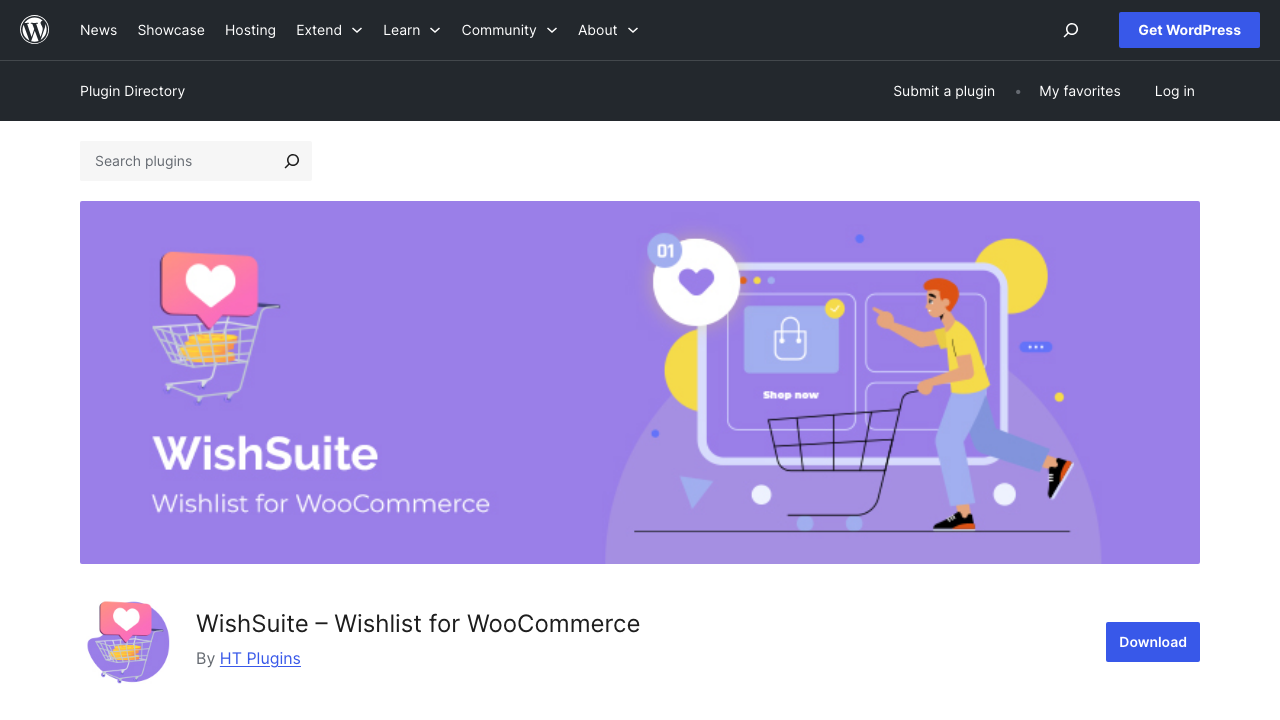Click the WordPress logo icon
Screen dimensions: 1280x720
(x=34, y=29)
